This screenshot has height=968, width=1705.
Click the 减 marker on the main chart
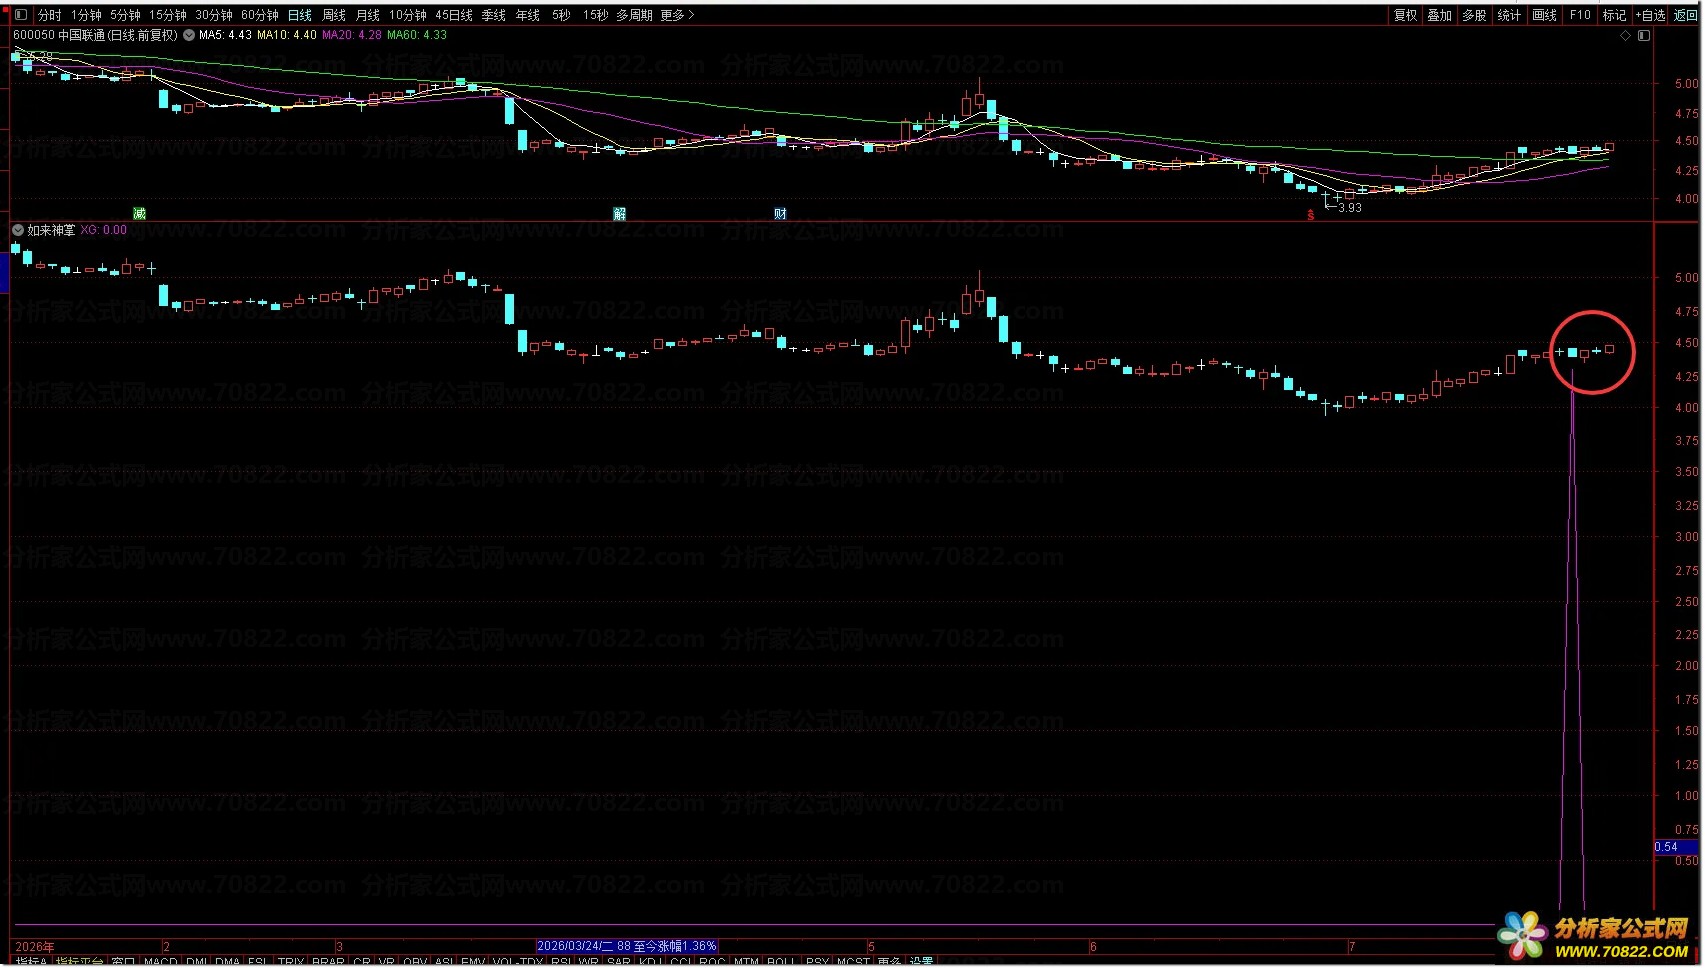(x=139, y=213)
